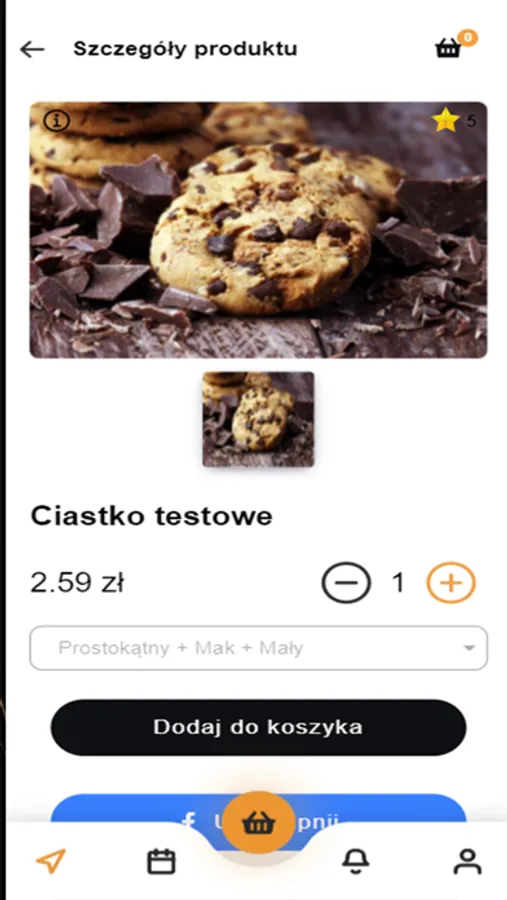This screenshot has height=900, width=507.
Task: Open notifications bell tab
Action: (x=355, y=862)
